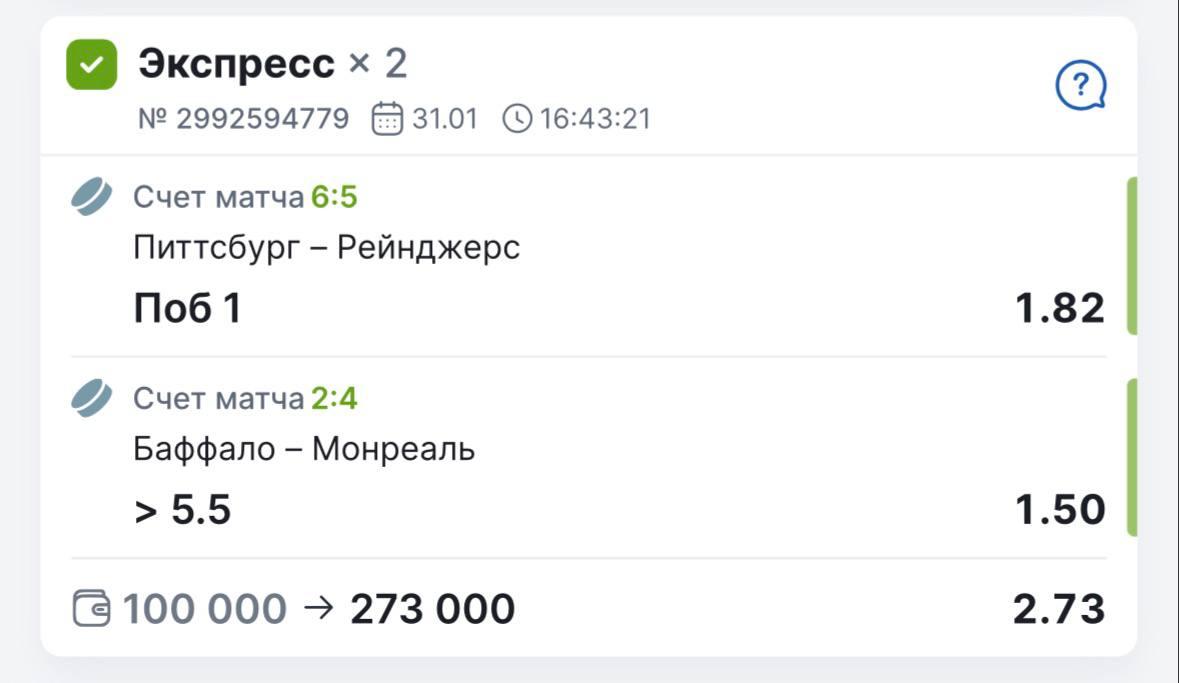Viewport: 1179px width, 683px height.
Task: Open the Питтсбург – Рейнджерс match
Action: [x=327, y=248]
